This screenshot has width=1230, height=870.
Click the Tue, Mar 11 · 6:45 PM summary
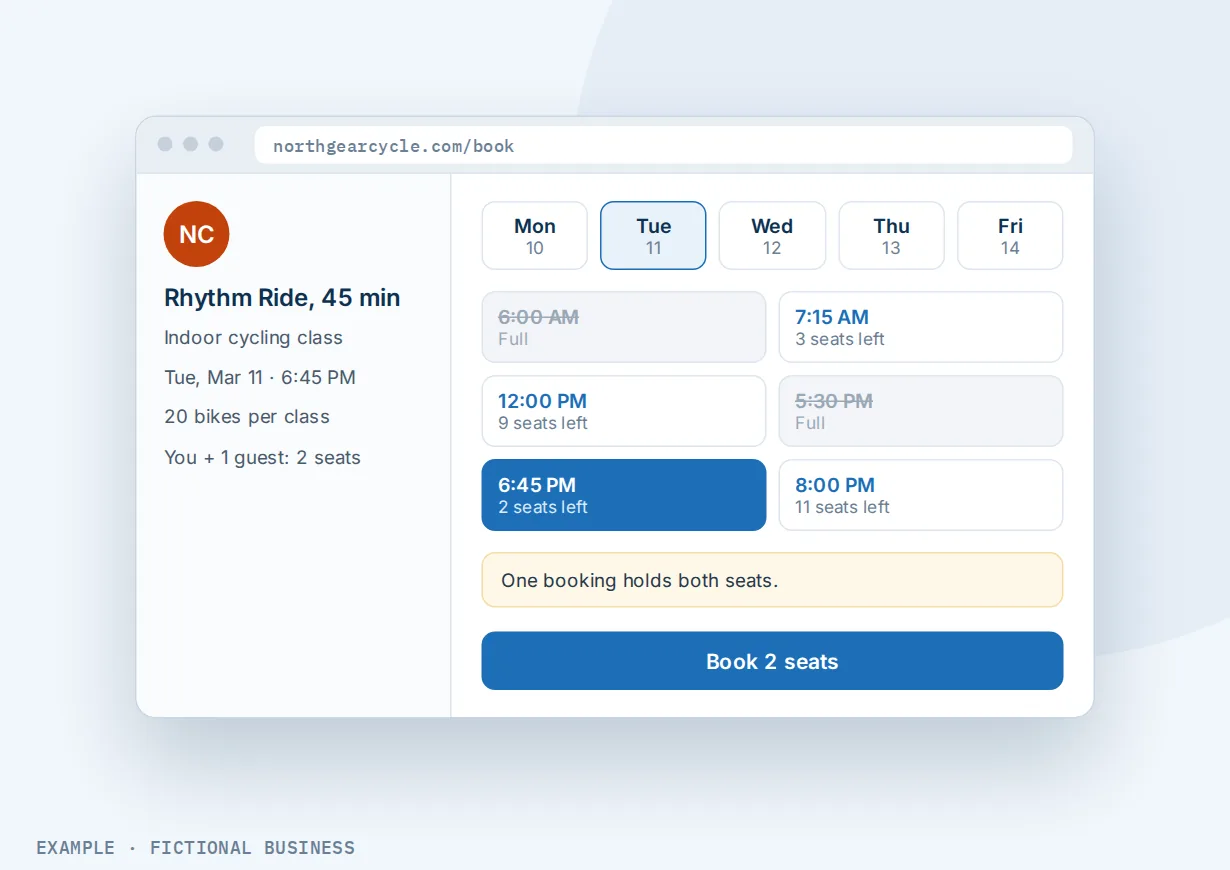pyautogui.click(x=260, y=378)
